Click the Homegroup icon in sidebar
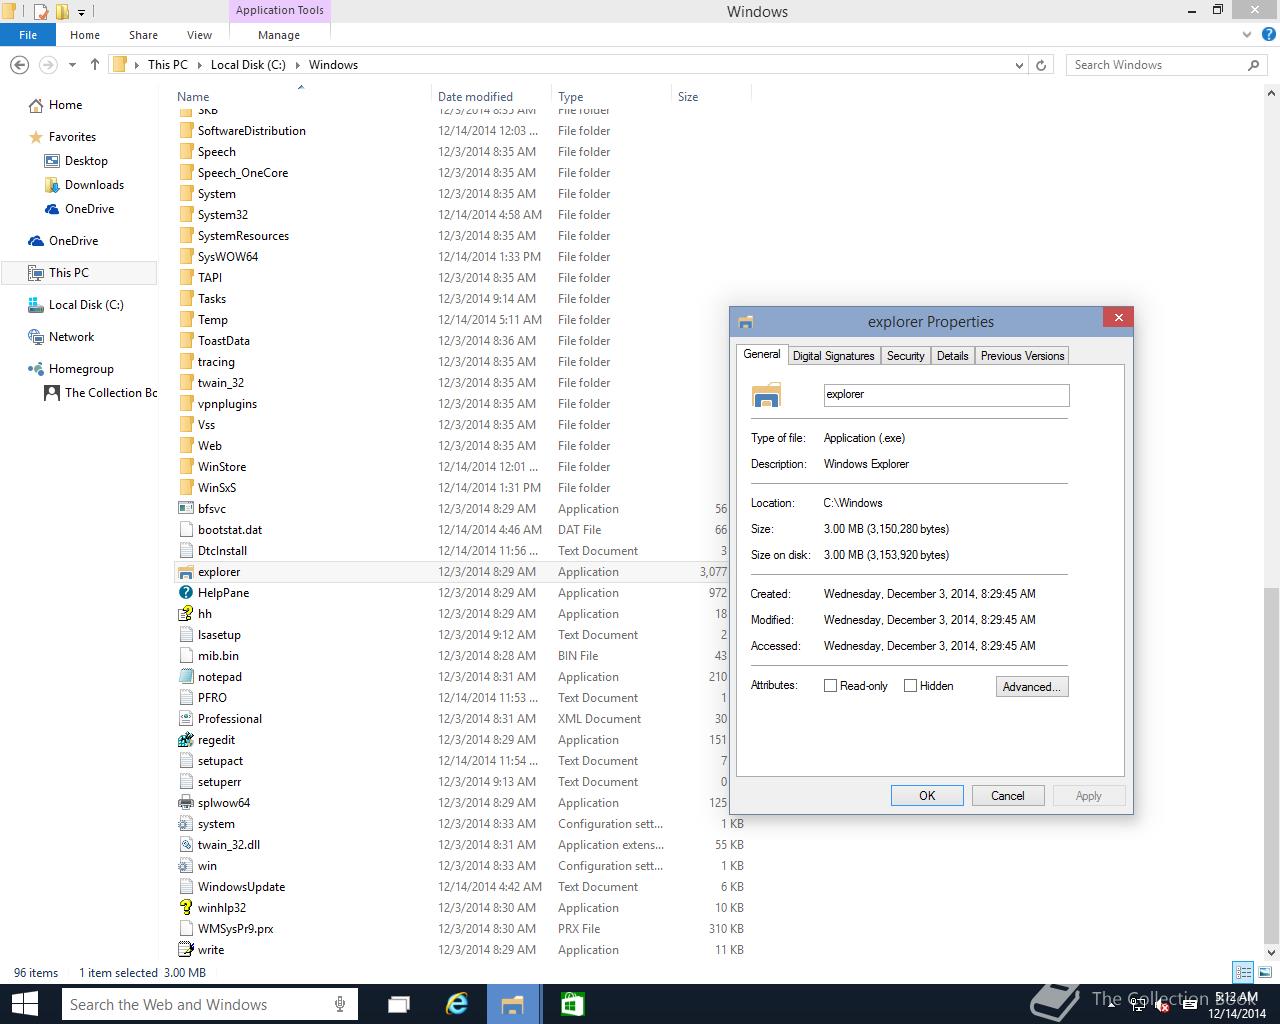The image size is (1280, 1024). coord(36,369)
